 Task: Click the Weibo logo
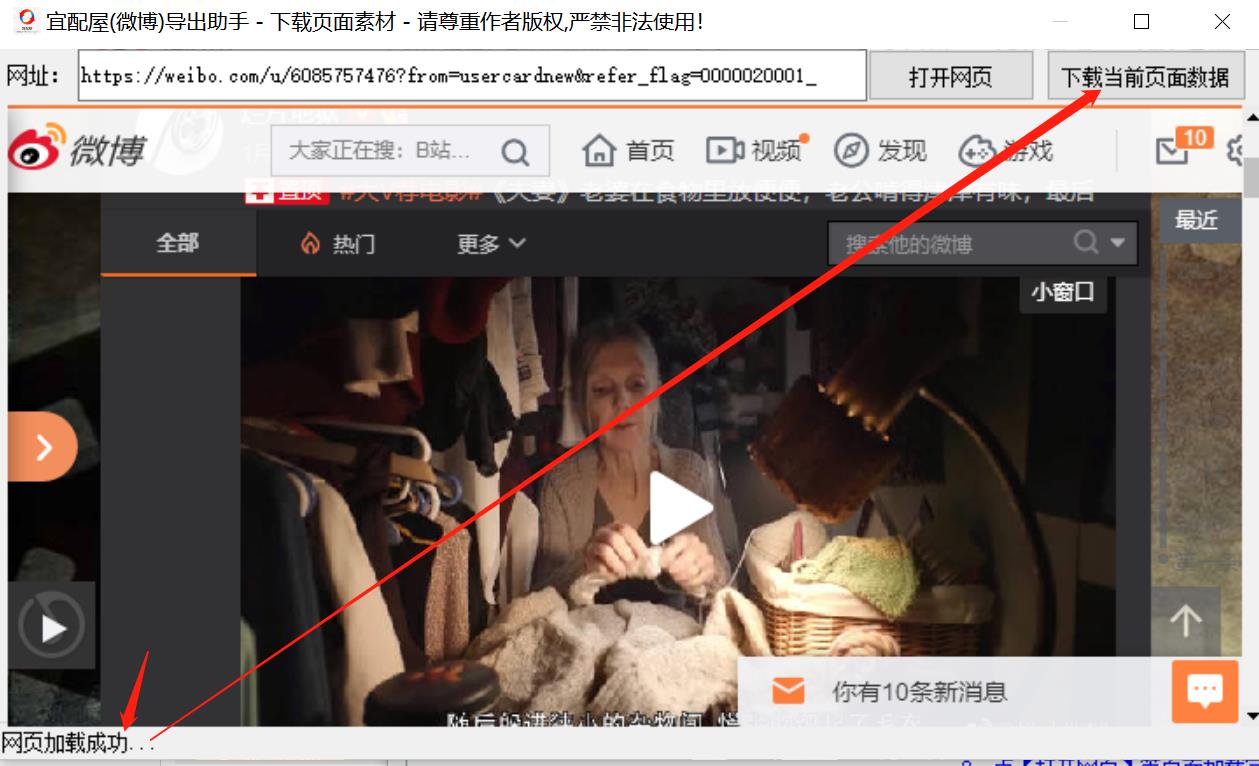[76, 148]
